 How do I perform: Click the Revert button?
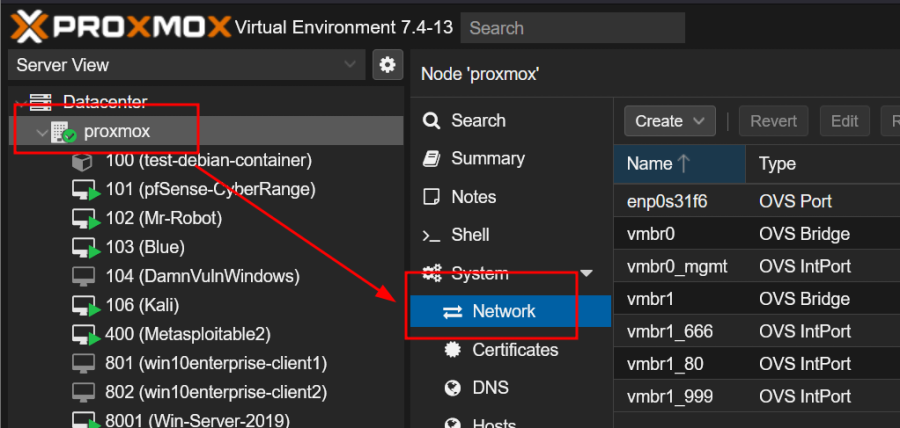(x=773, y=121)
